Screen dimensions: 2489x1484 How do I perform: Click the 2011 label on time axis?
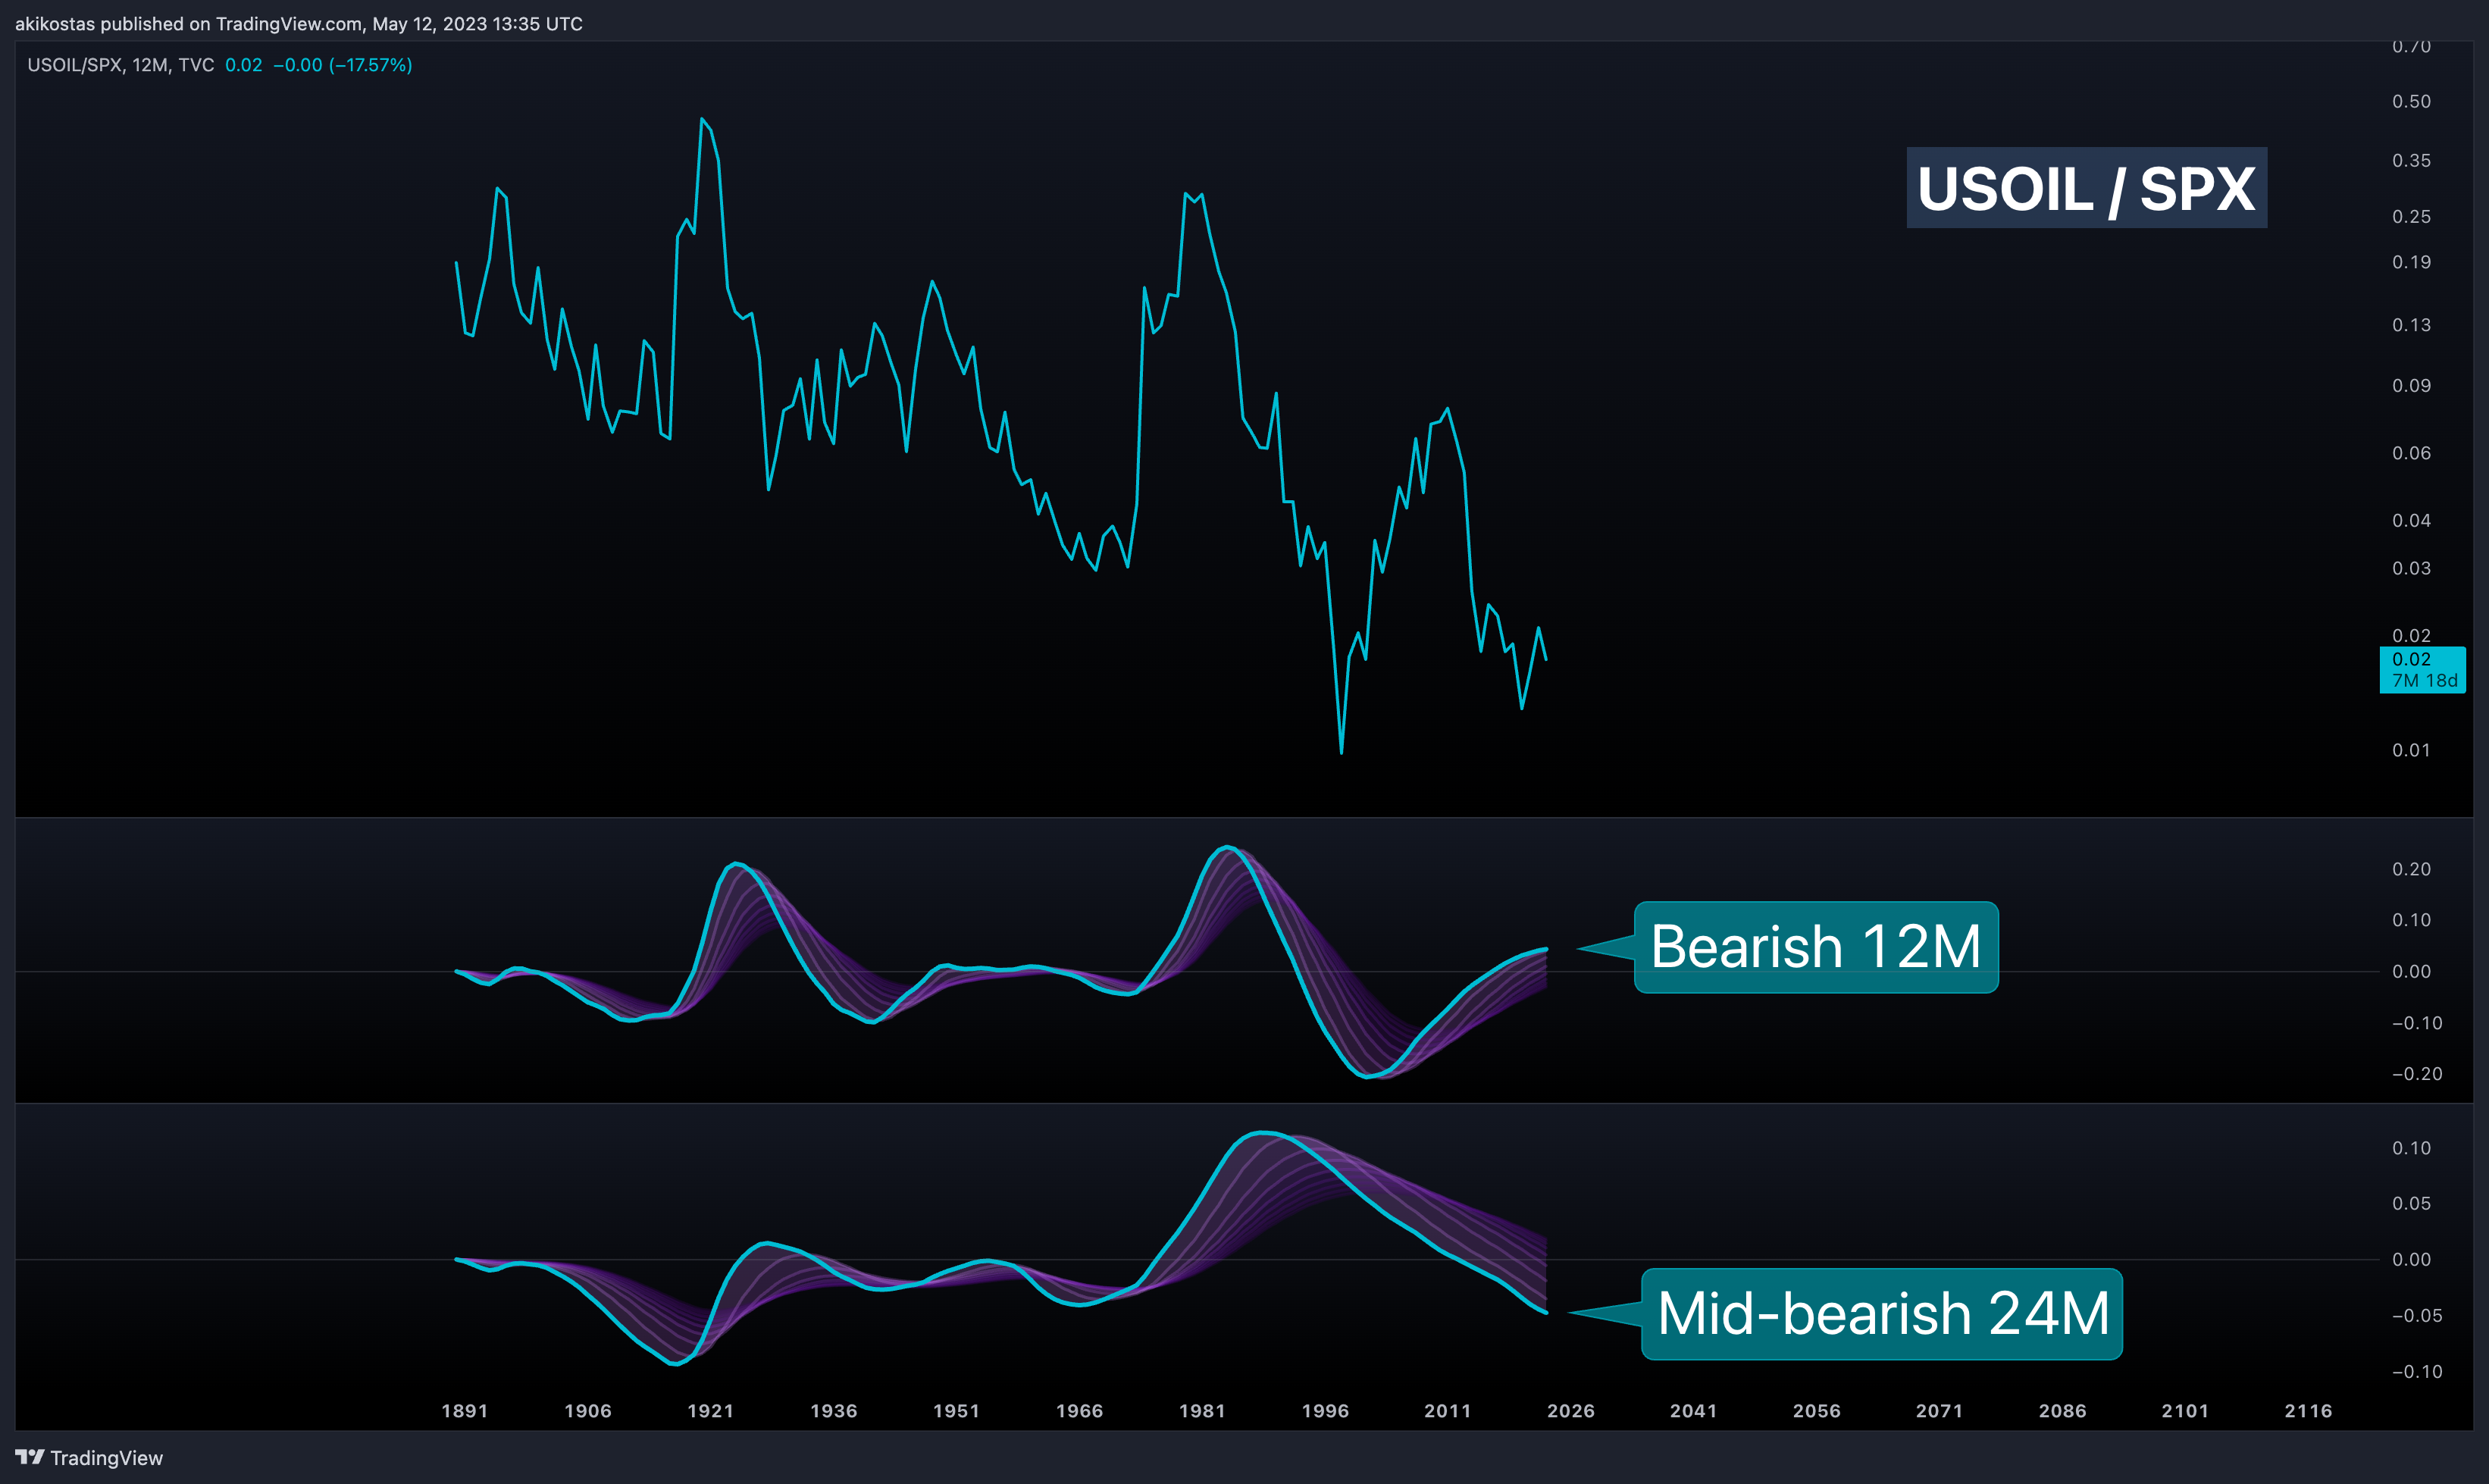click(1448, 1411)
